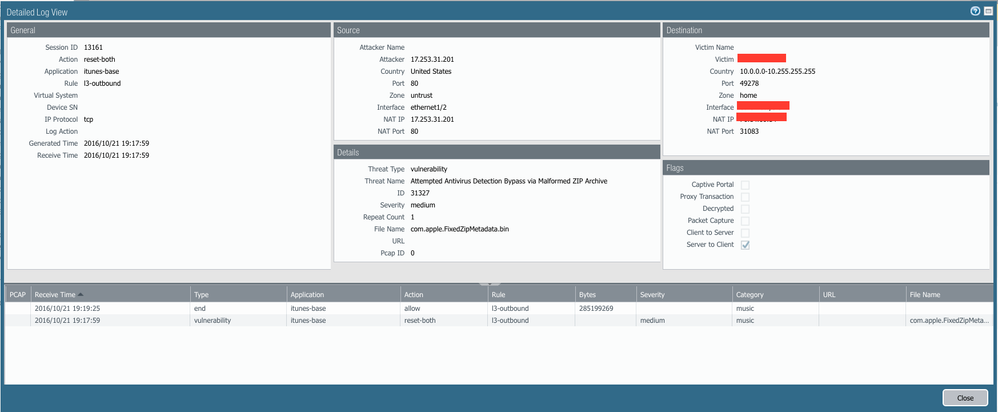The width and height of the screenshot is (998, 412).
Task: Sort by the Application column header
Action: point(343,295)
